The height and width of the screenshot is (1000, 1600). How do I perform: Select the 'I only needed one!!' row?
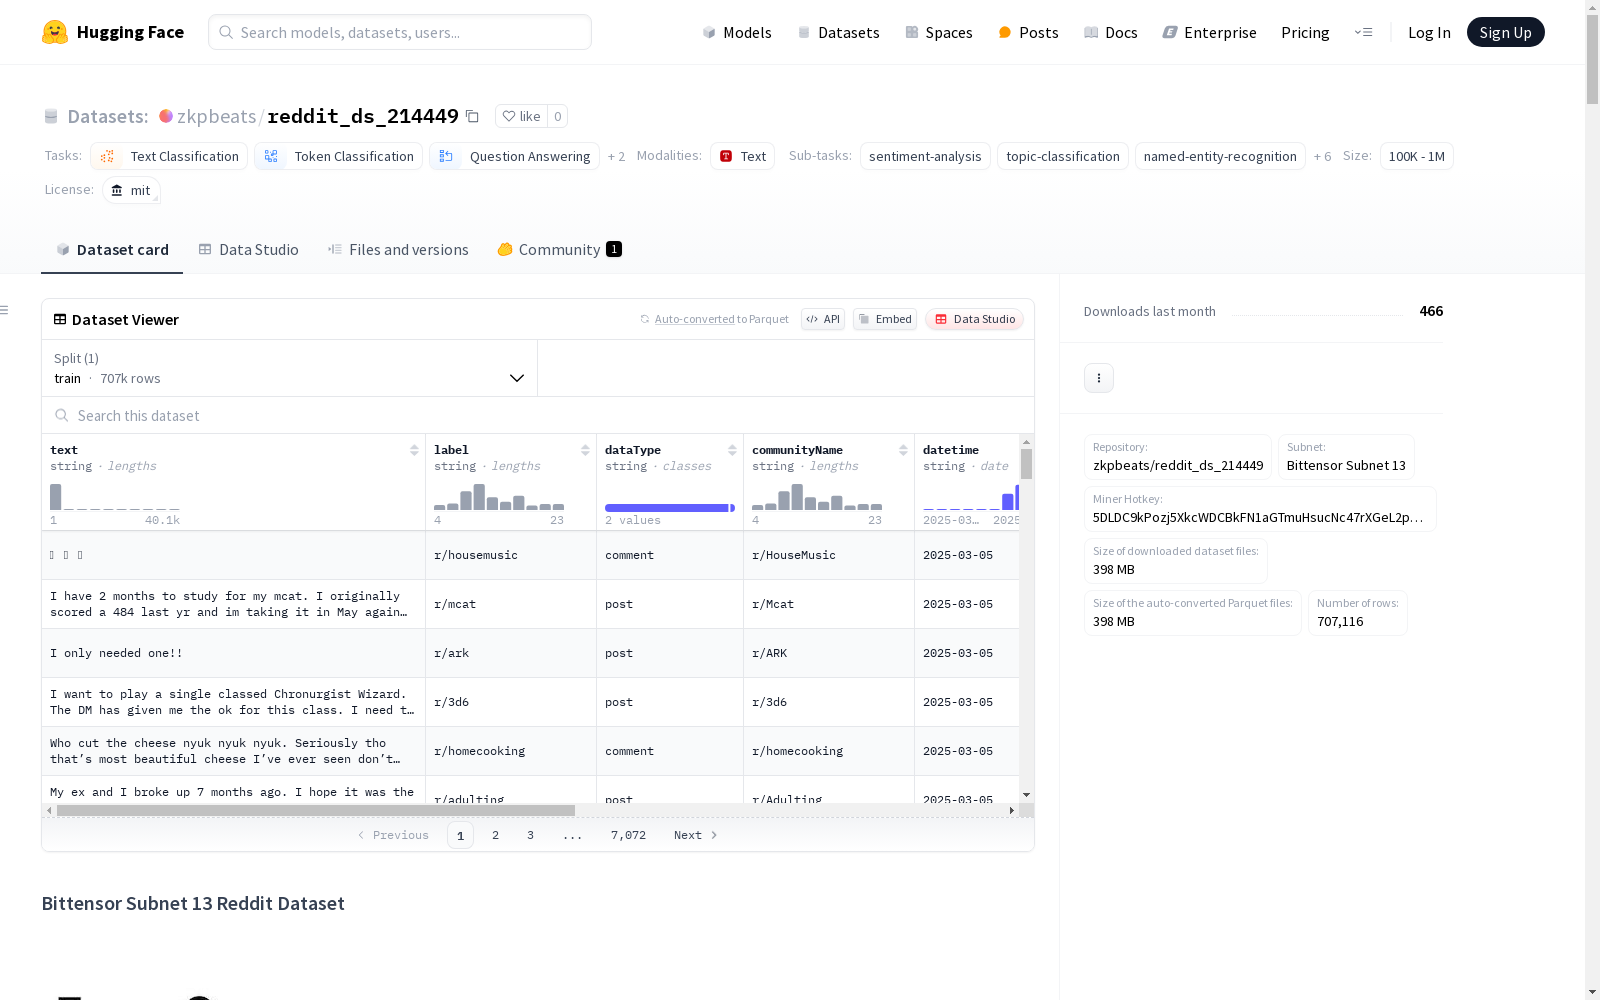tap(530, 653)
